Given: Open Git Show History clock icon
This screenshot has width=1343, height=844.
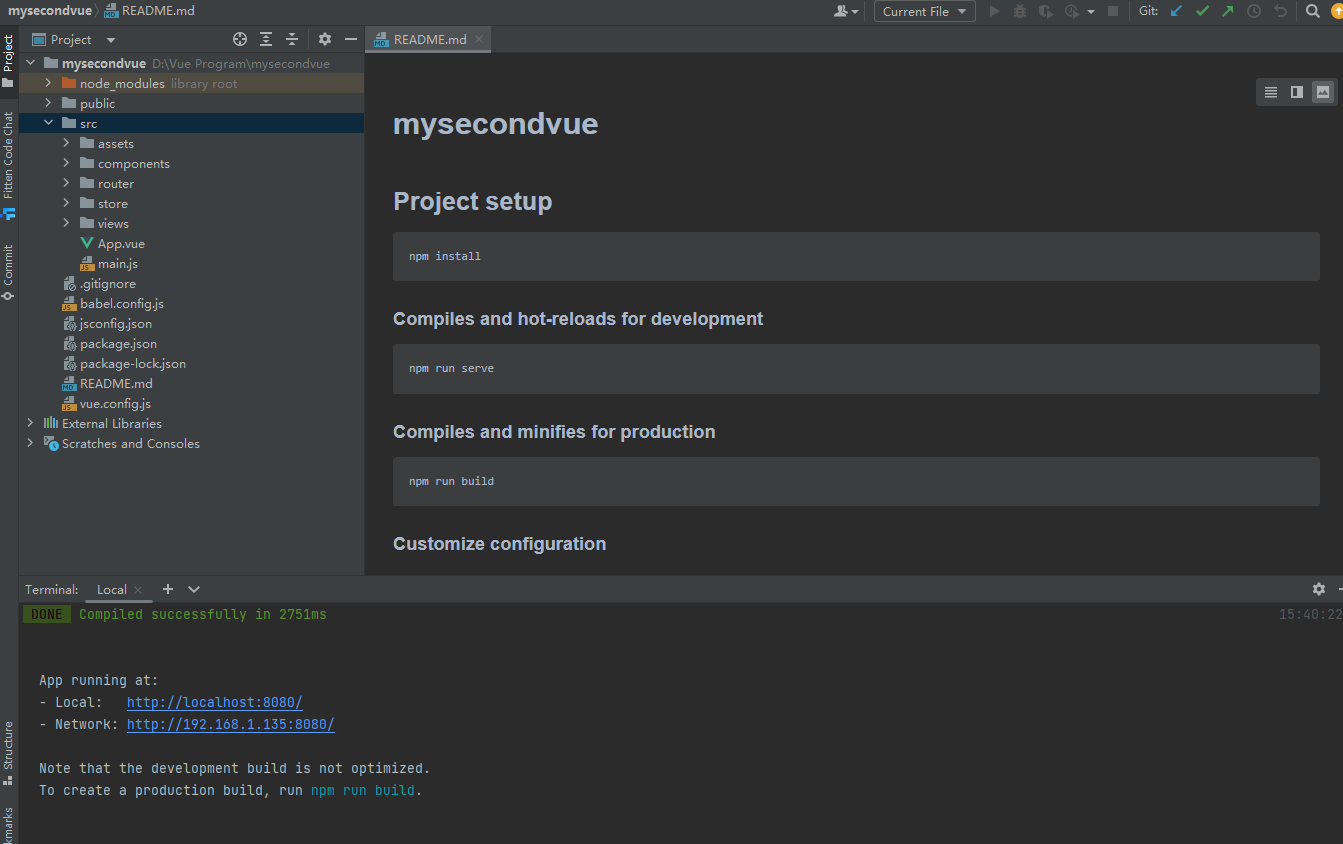Looking at the screenshot, I should tap(1254, 11).
